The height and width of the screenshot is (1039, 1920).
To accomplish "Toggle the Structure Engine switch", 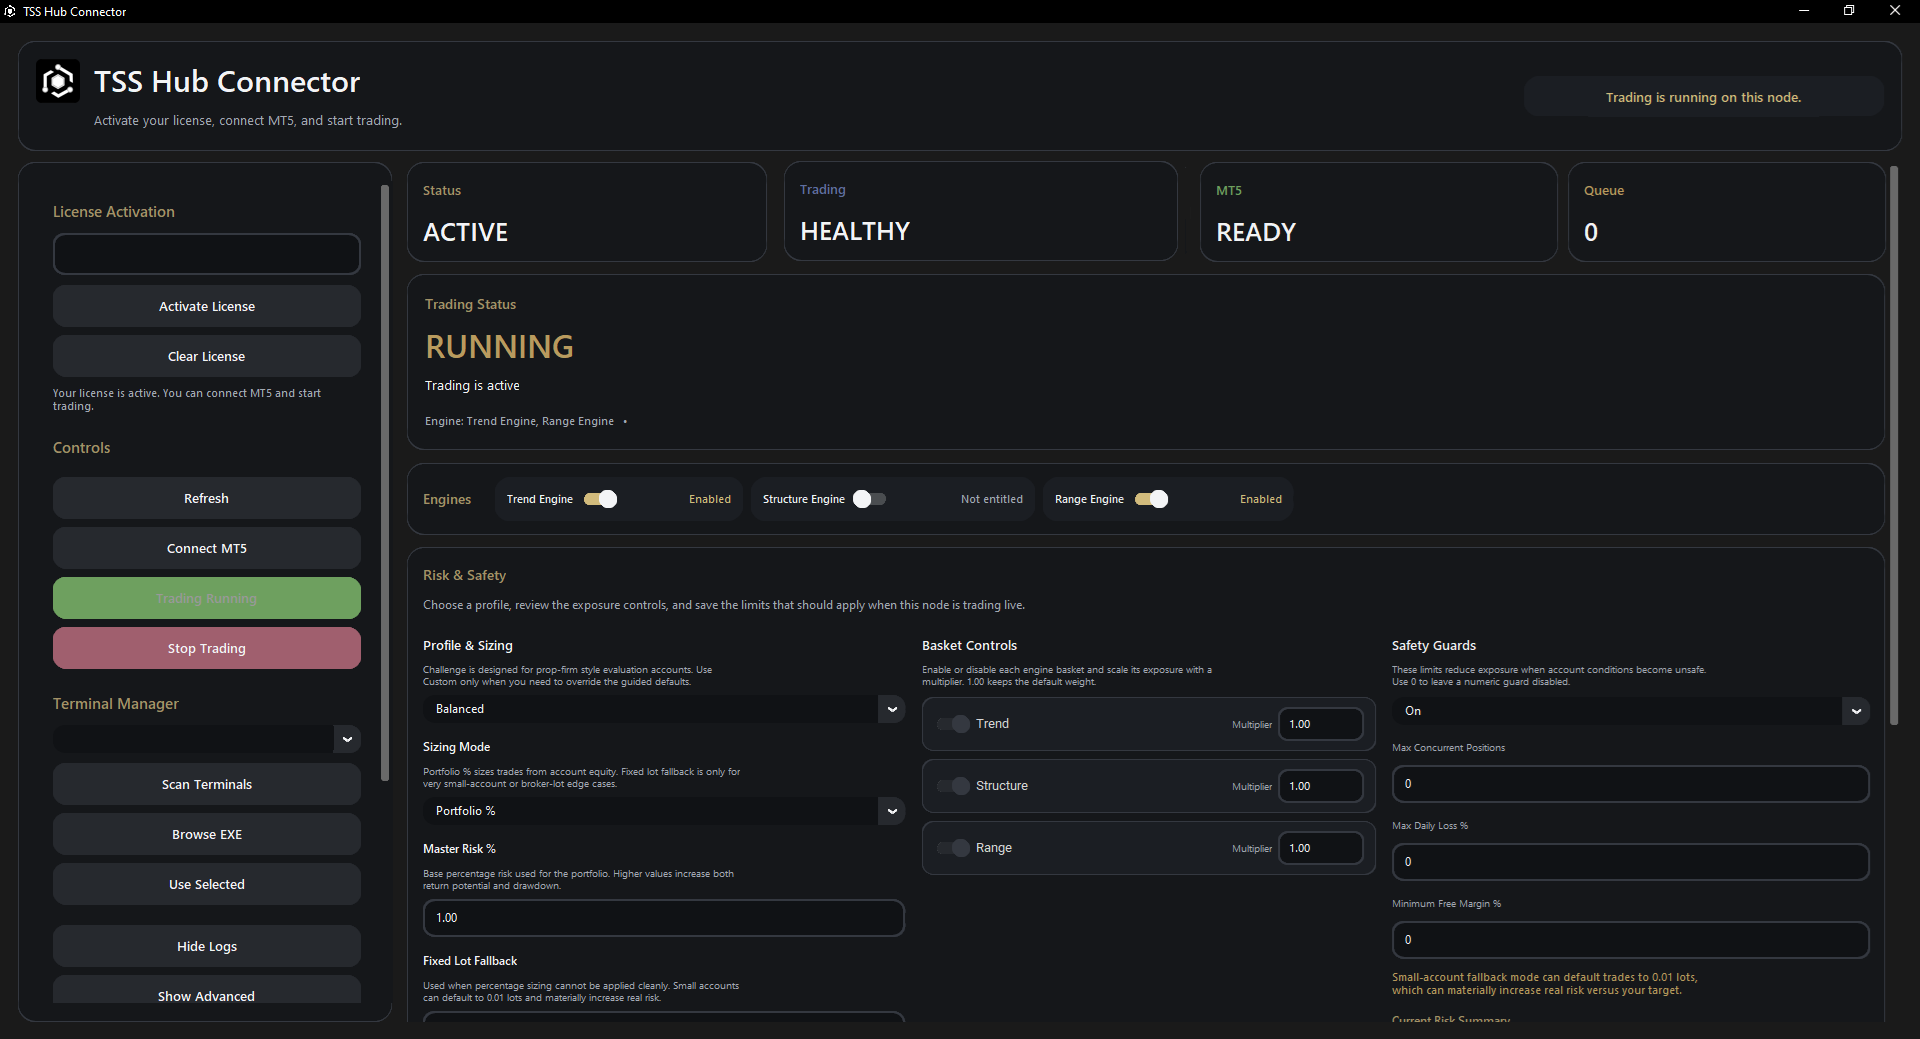I will 869,499.
